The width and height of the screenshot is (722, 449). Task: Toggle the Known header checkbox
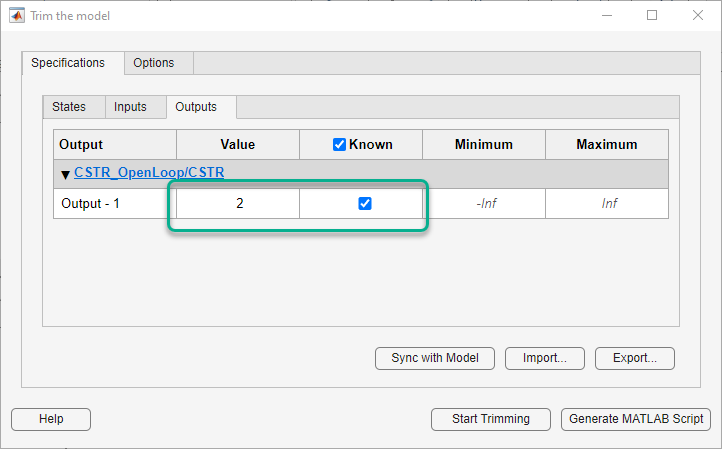click(339, 144)
